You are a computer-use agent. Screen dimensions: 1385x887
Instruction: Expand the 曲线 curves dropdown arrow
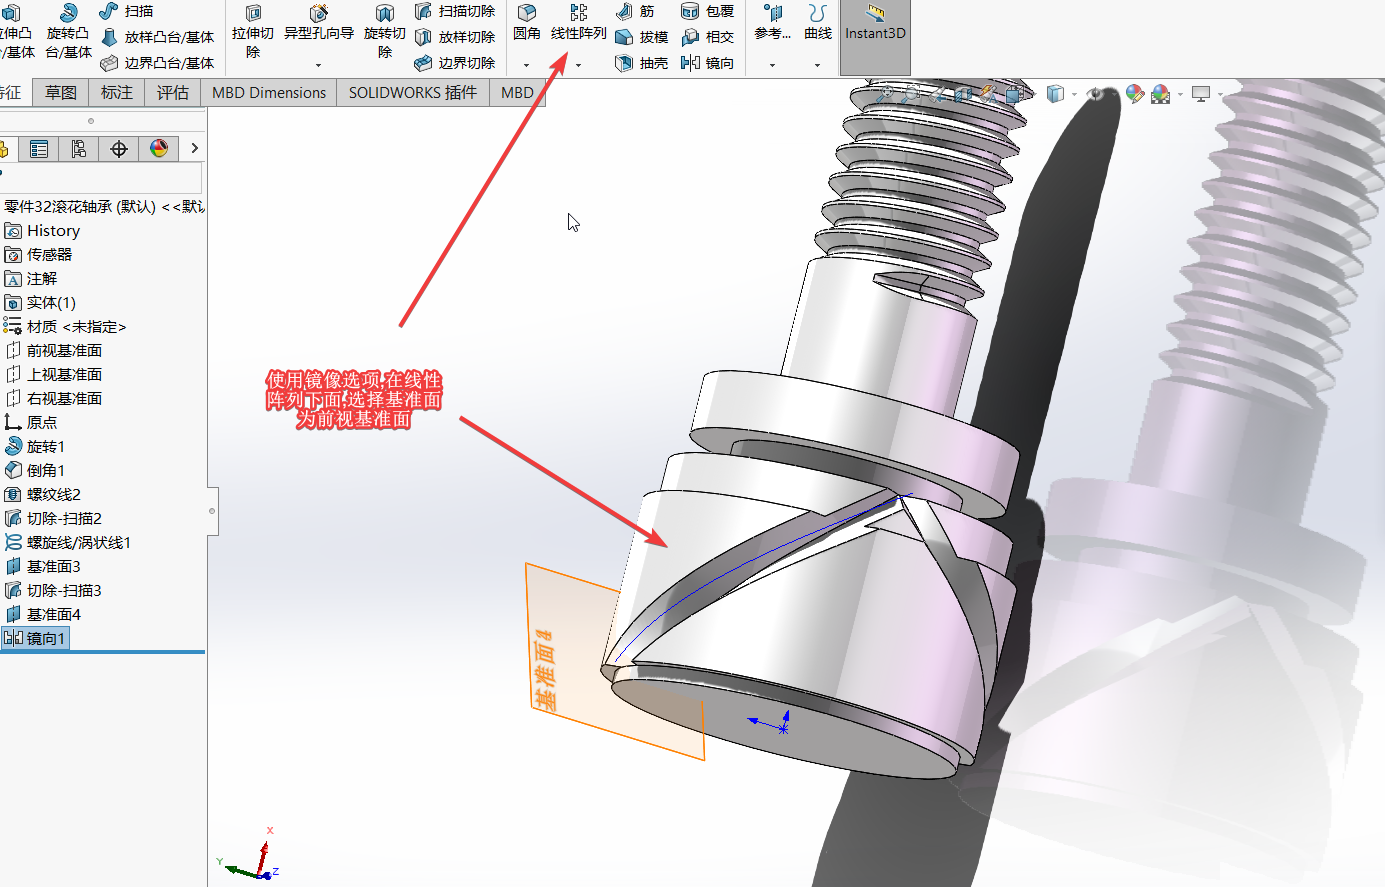[x=818, y=65]
